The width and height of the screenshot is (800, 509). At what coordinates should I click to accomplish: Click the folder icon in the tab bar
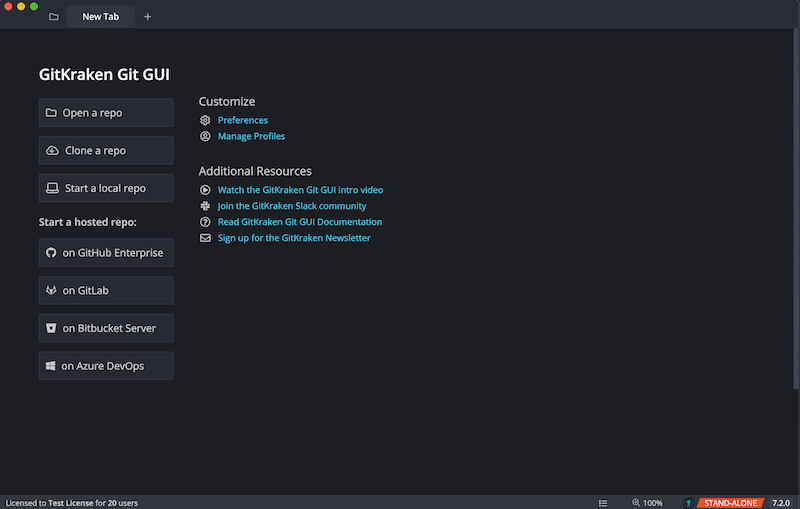[54, 17]
